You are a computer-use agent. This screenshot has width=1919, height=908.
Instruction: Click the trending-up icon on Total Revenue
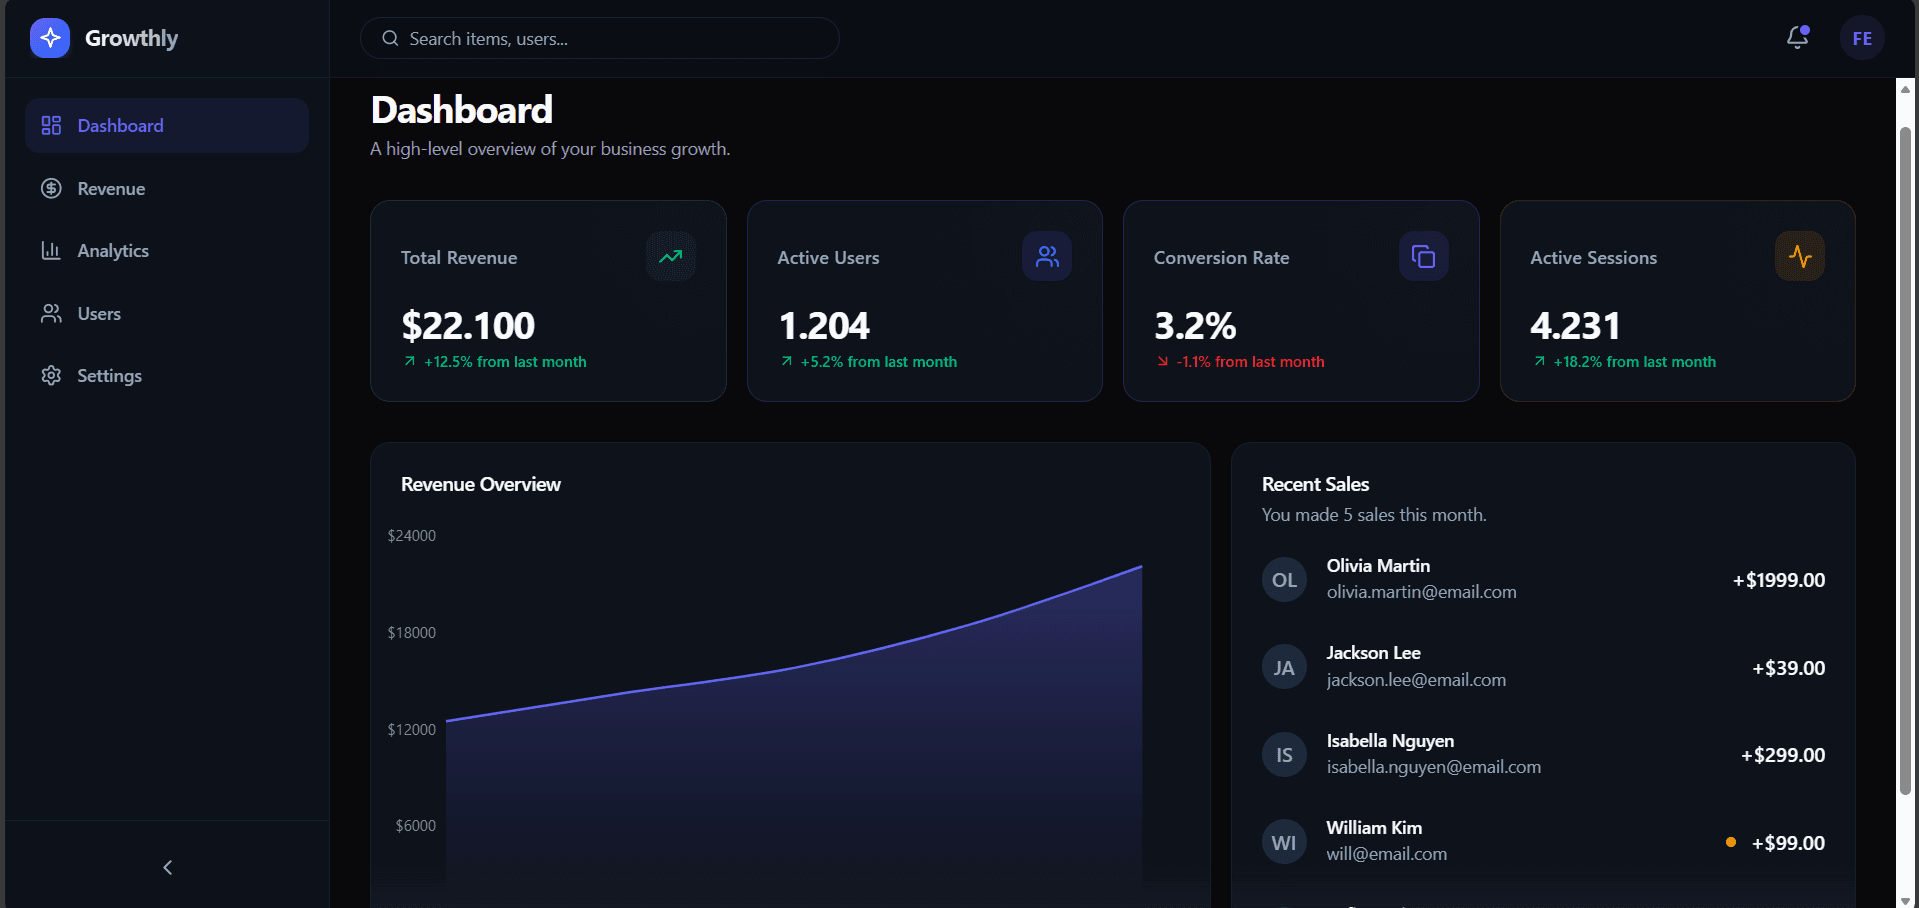670,257
